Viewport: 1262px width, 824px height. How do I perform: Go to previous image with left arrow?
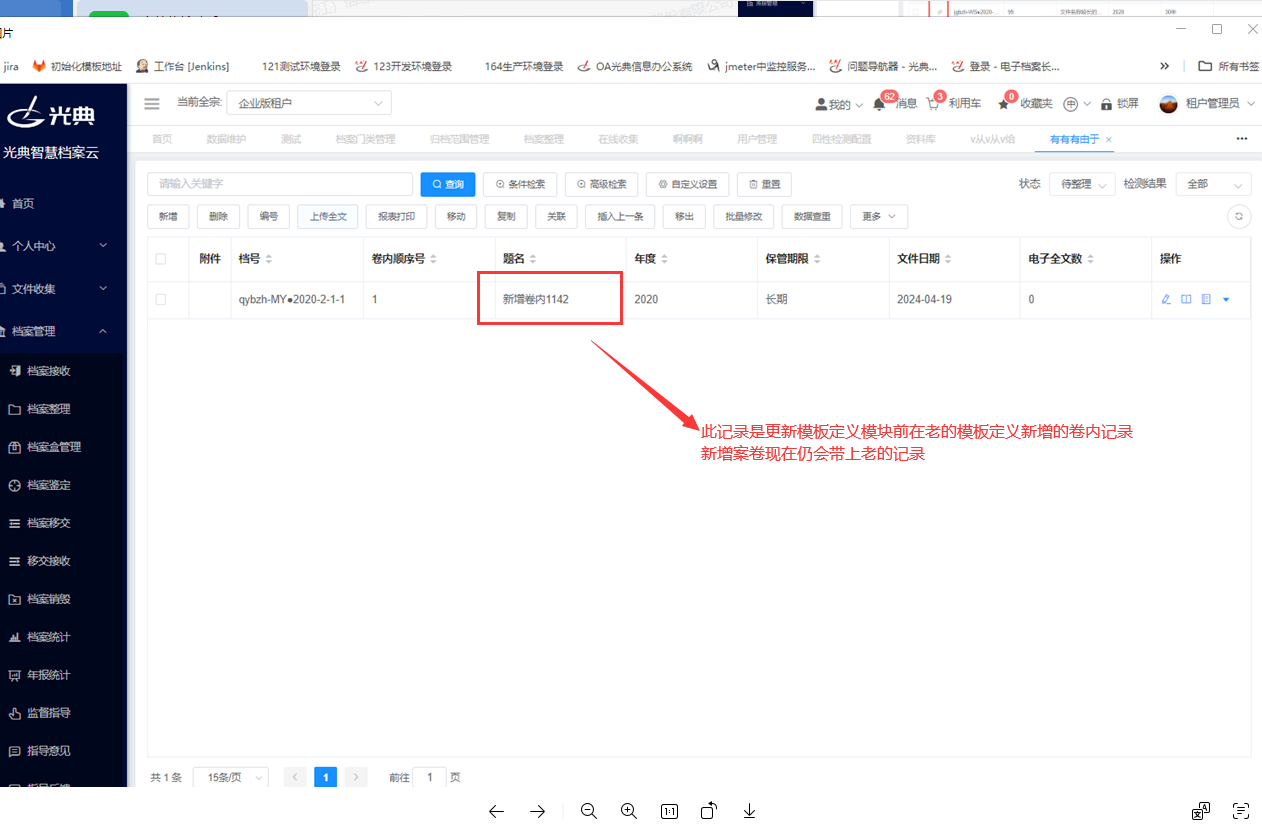coord(496,811)
